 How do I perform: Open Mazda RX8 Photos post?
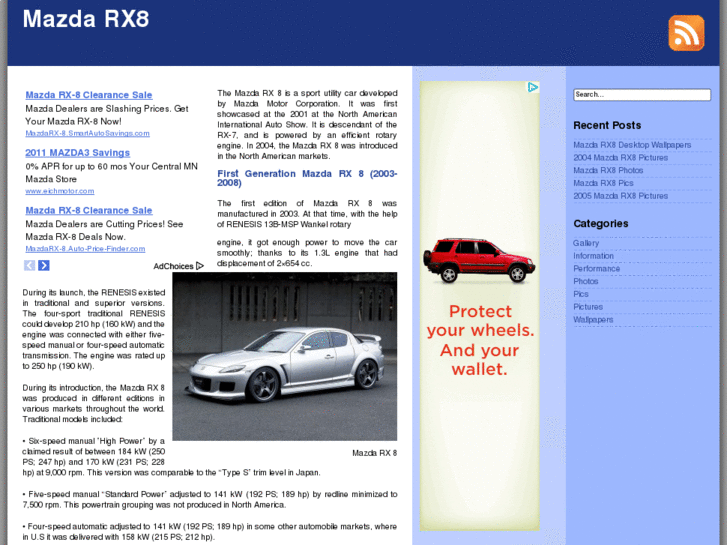(x=608, y=171)
